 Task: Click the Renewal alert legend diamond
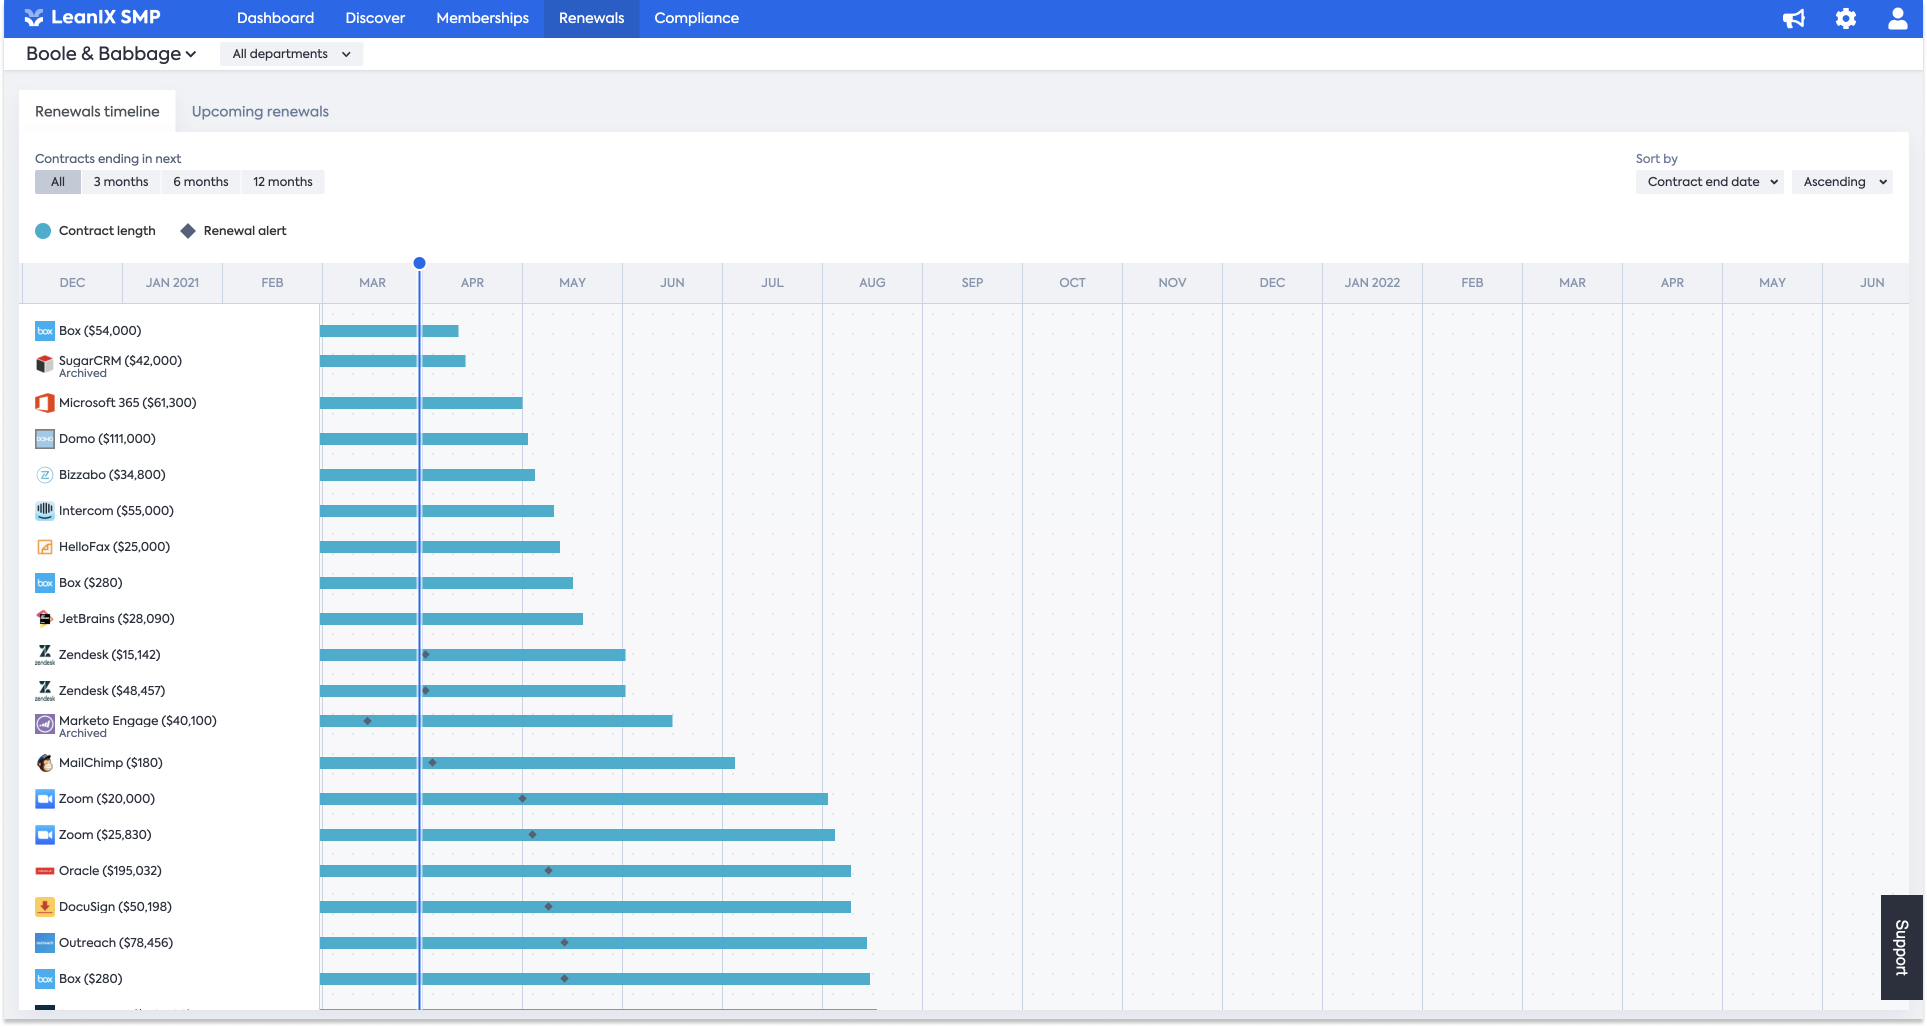[188, 231]
